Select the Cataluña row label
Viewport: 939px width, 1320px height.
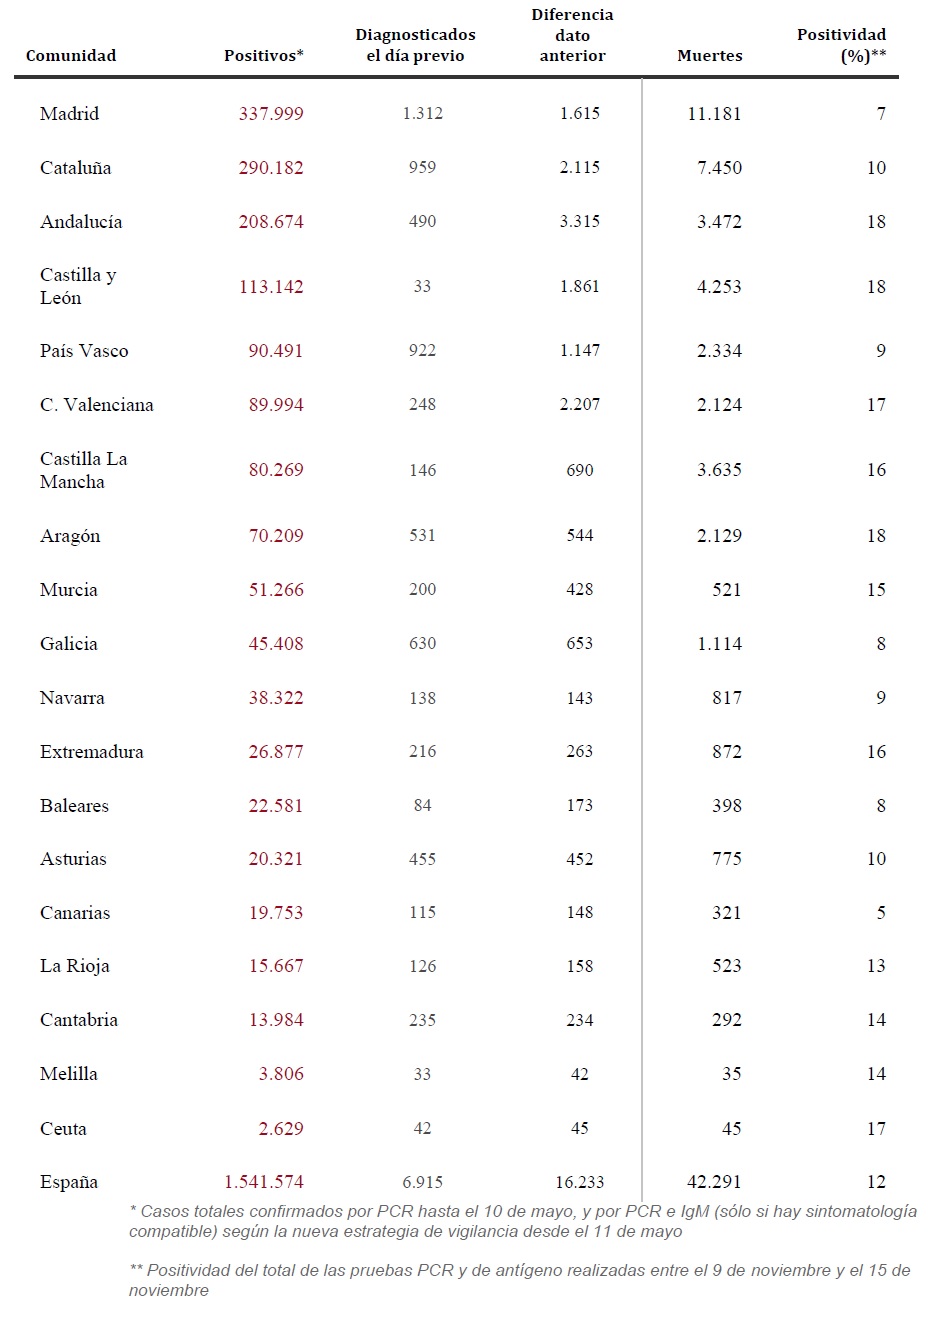click(76, 168)
